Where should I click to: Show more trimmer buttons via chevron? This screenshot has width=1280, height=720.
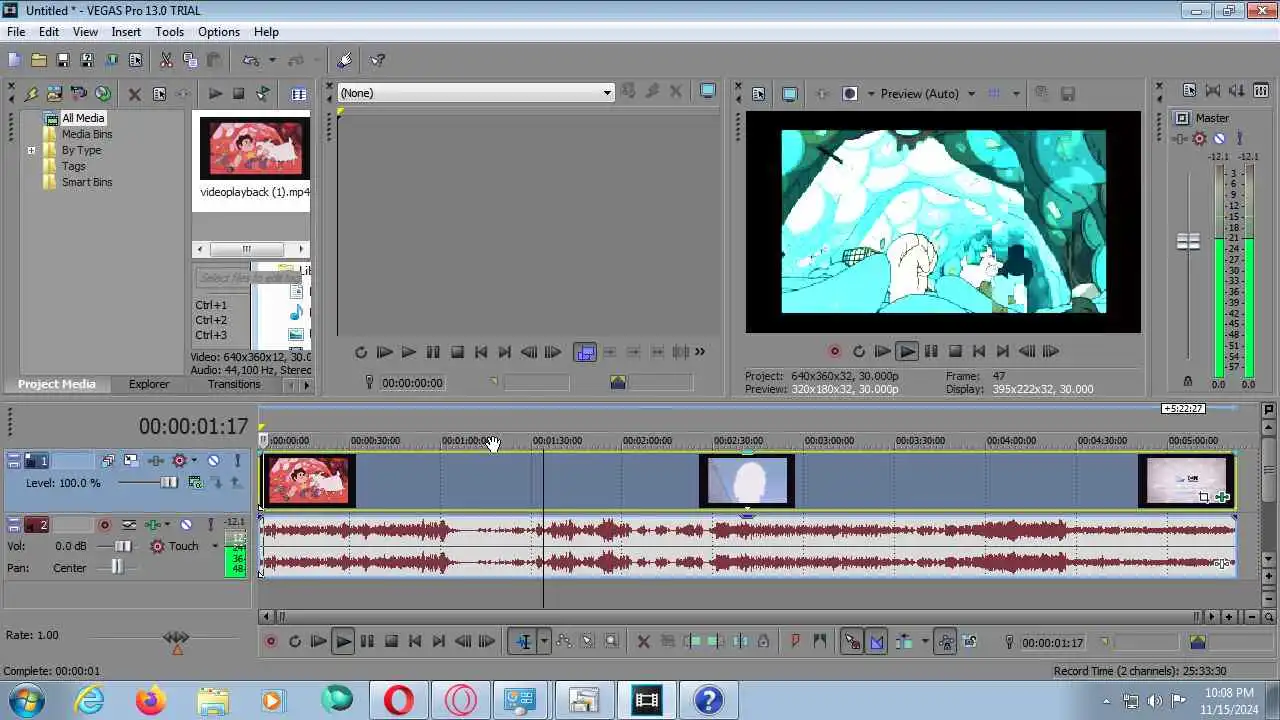coord(700,351)
